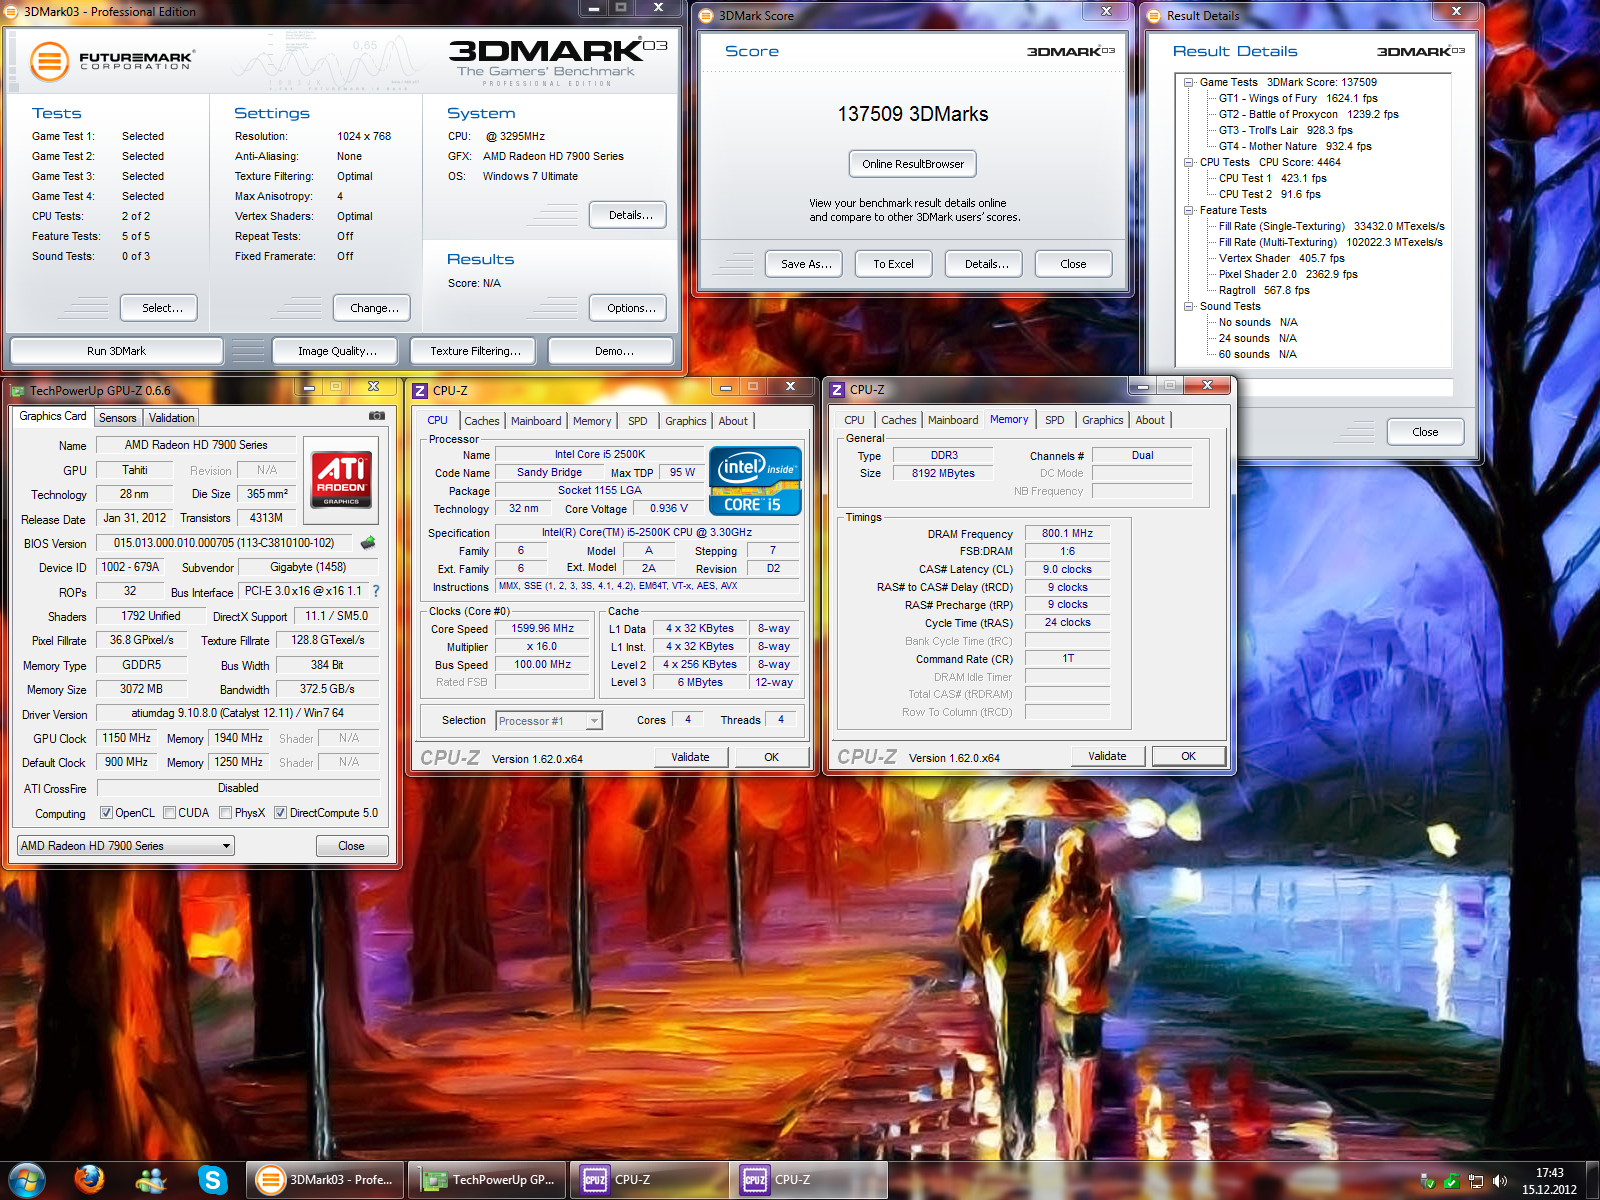
Task: Open the AMD Radeon HD 7900 Series dropdown
Action: click(x=126, y=846)
